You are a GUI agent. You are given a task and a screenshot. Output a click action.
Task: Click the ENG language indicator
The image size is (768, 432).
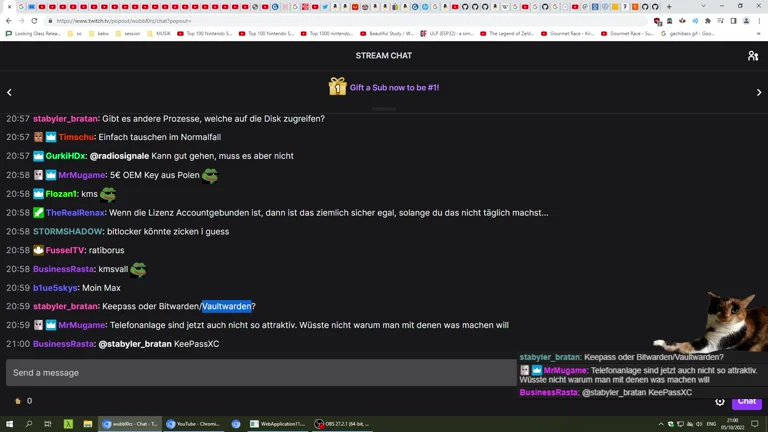(x=711, y=424)
